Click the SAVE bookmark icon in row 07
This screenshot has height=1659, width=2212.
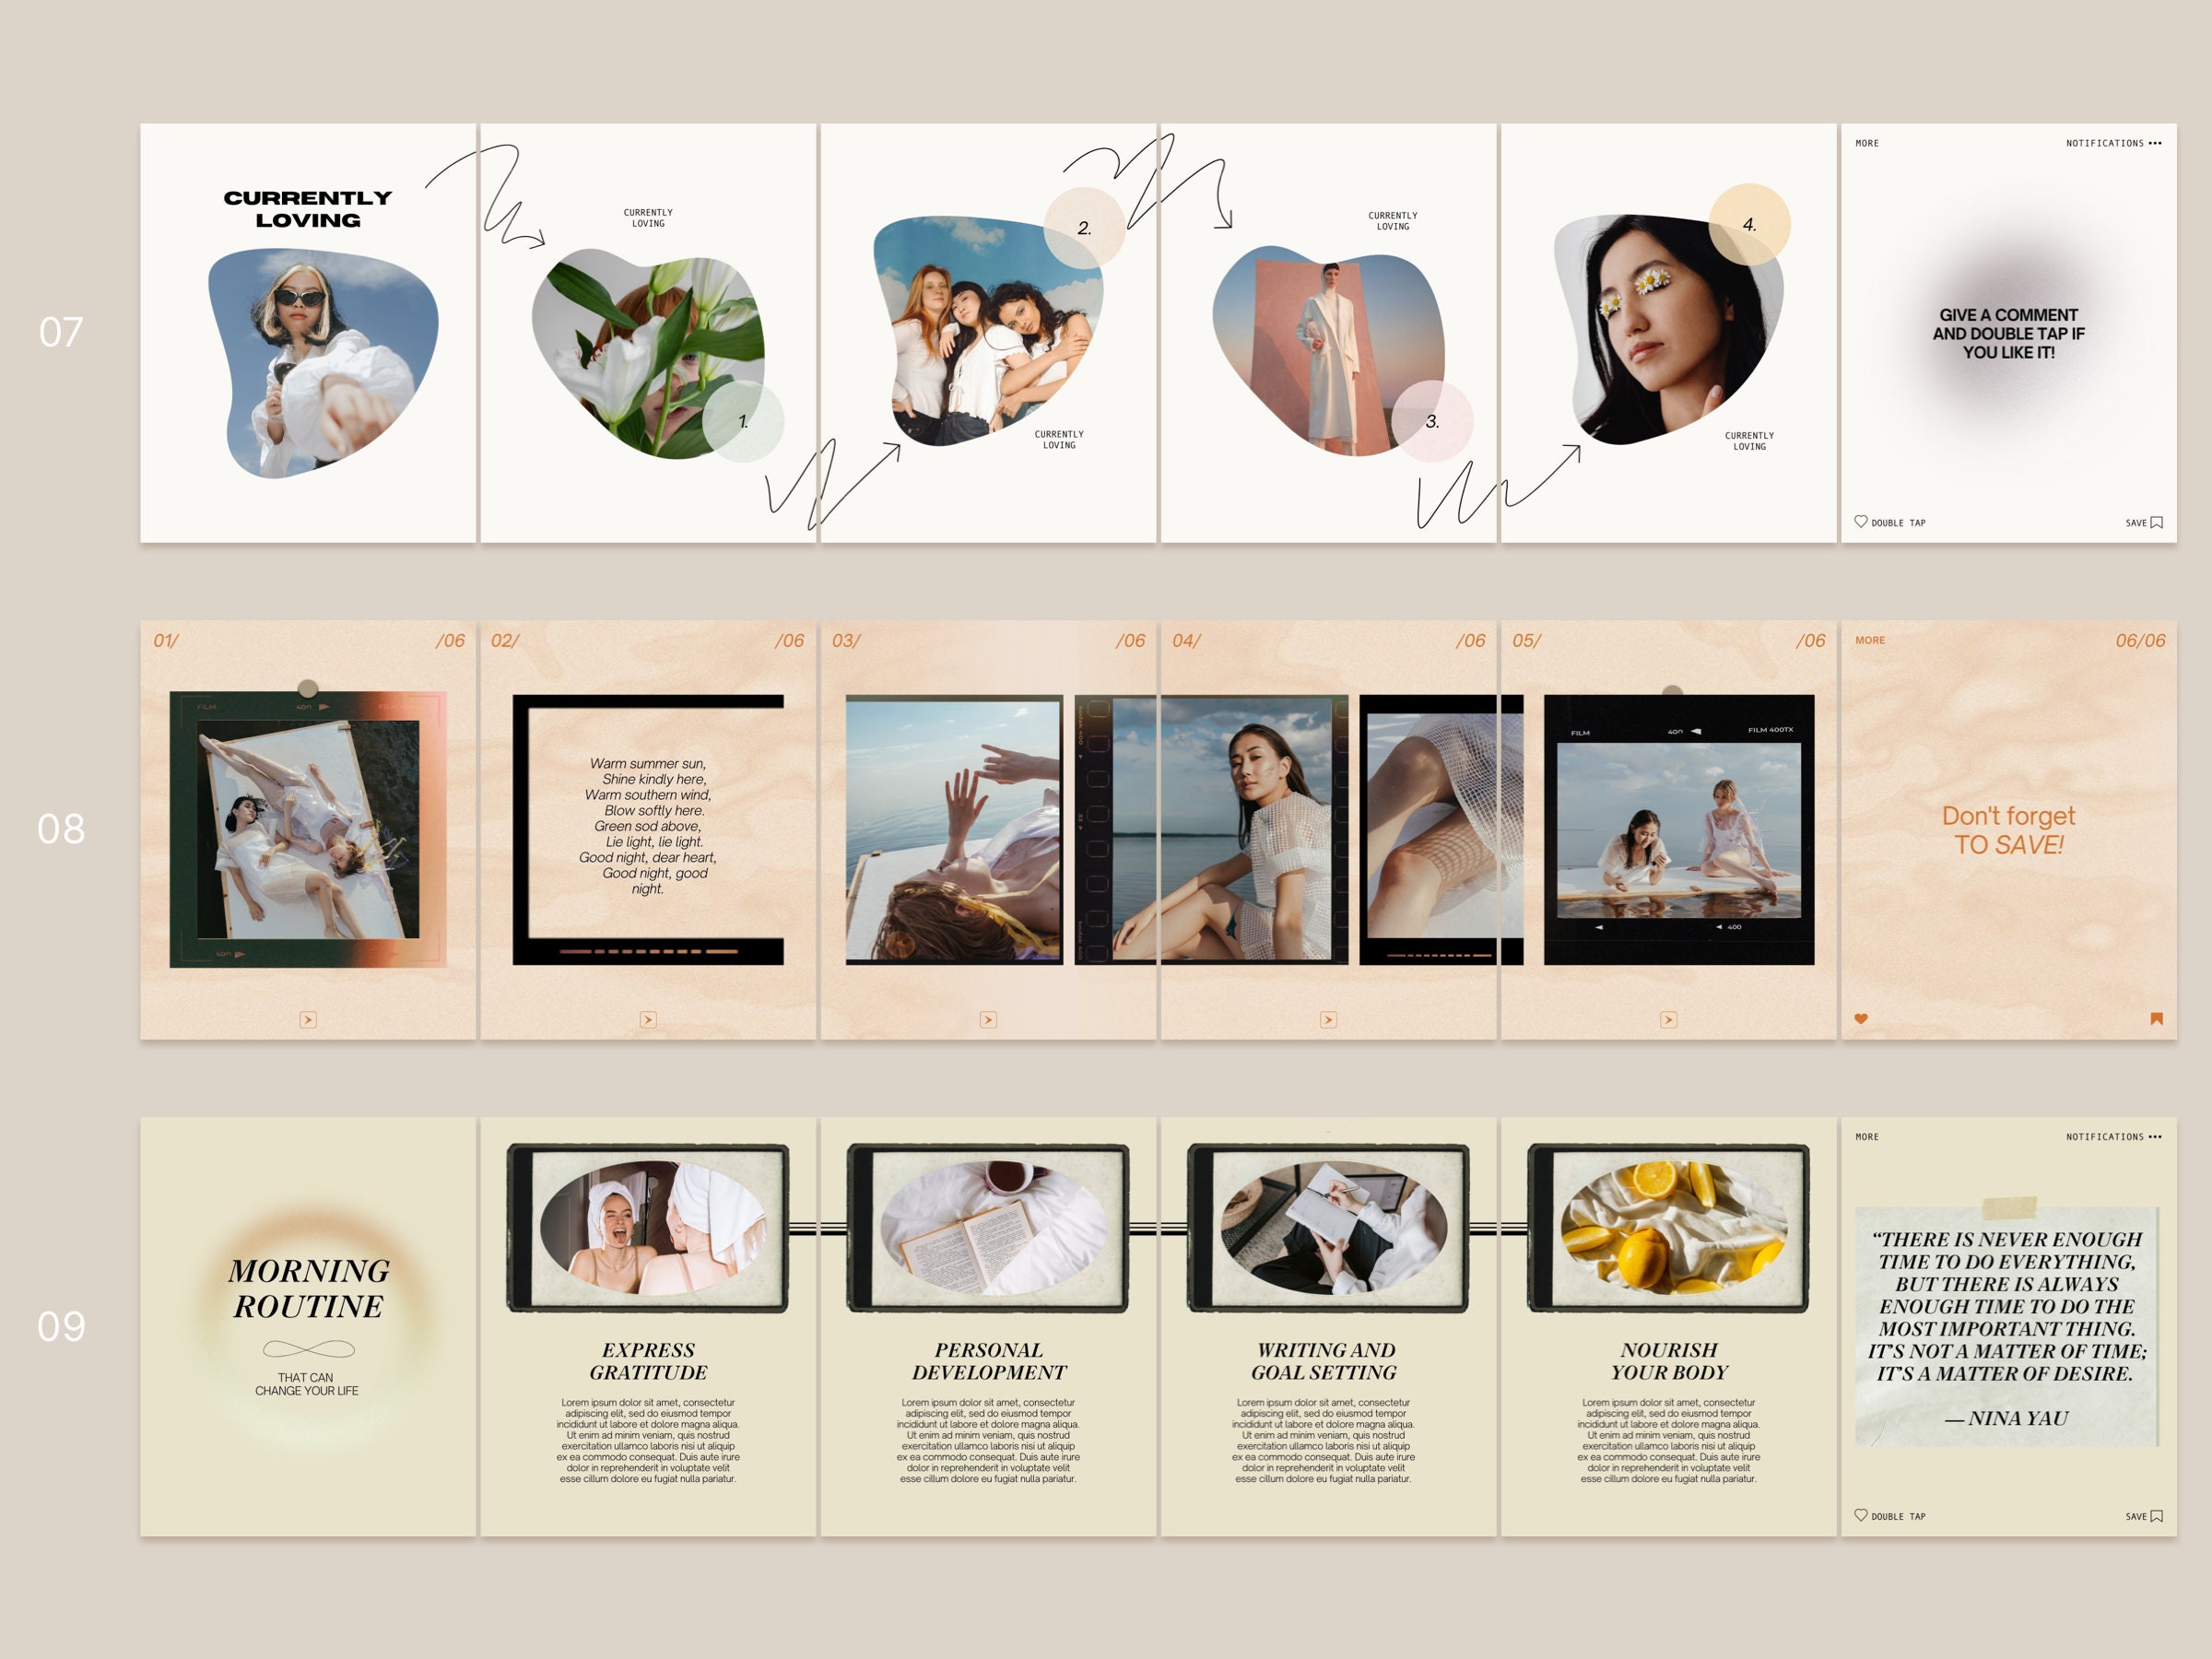click(x=2157, y=522)
